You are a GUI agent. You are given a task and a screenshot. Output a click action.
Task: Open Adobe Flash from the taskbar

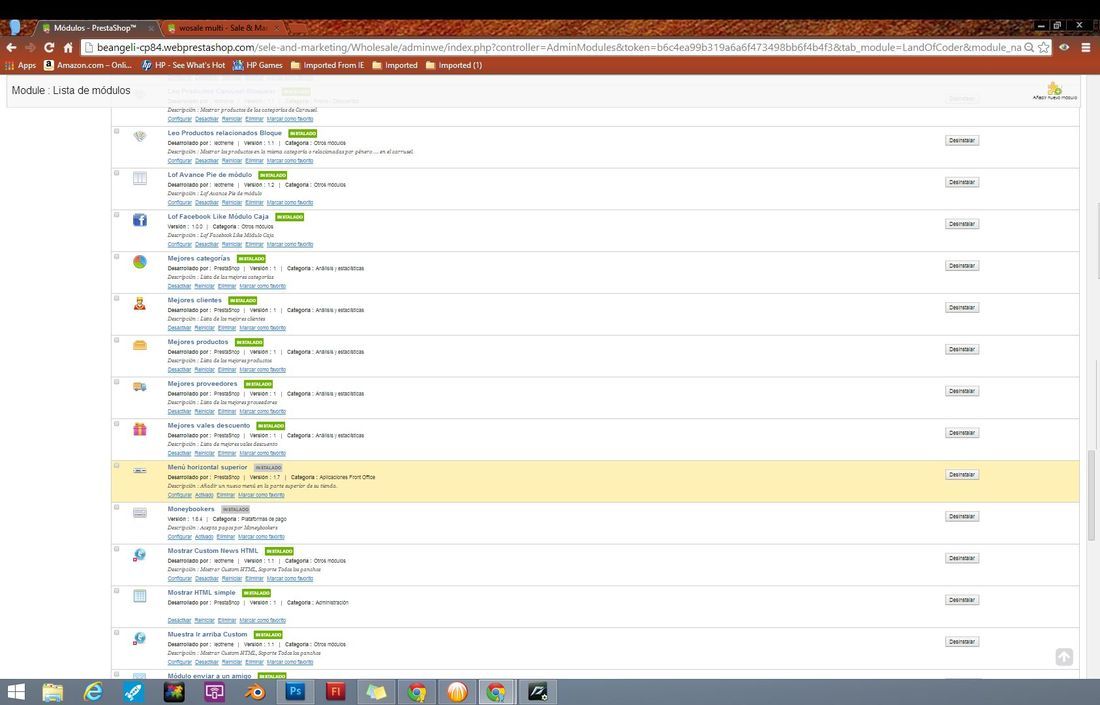pyautogui.click(x=336, y=692)
